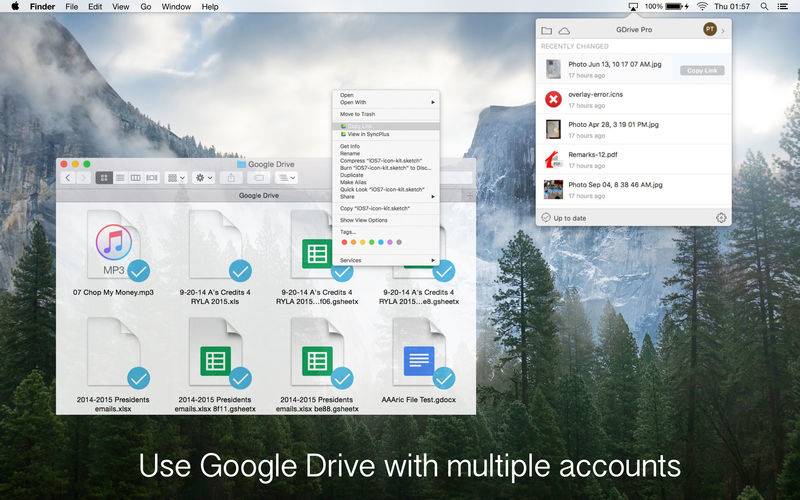Click the GDrive Pro menu bar status icon

click(x=633, y=7)
